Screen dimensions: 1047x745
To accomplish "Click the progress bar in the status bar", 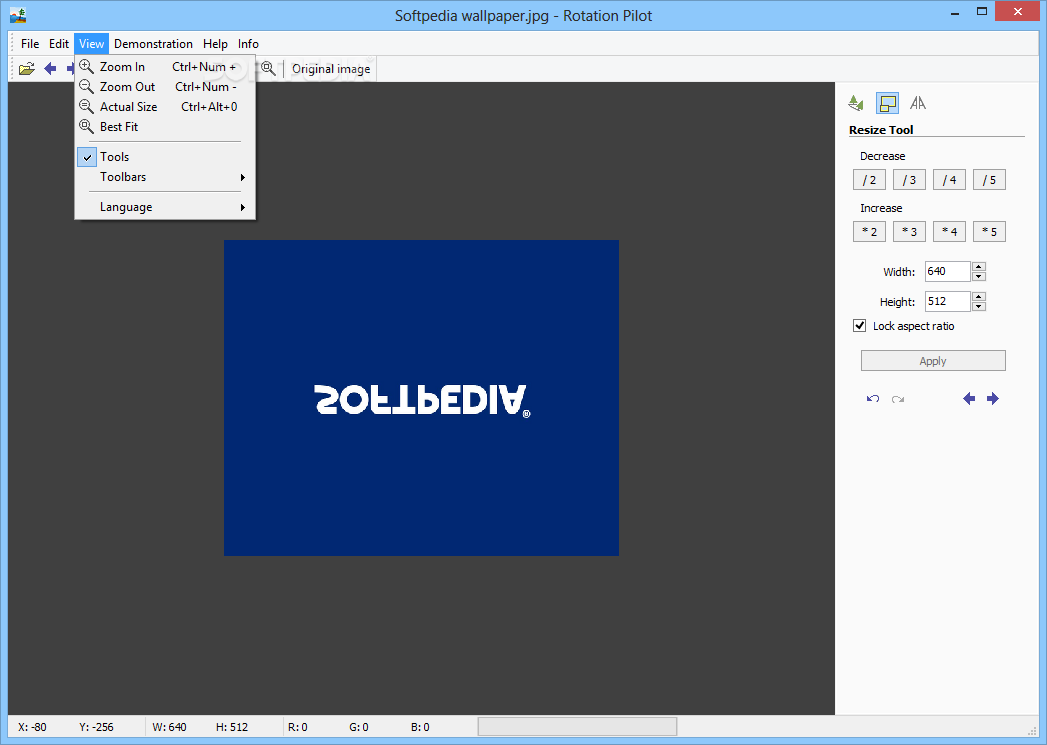I will click(x=578, y=726).
